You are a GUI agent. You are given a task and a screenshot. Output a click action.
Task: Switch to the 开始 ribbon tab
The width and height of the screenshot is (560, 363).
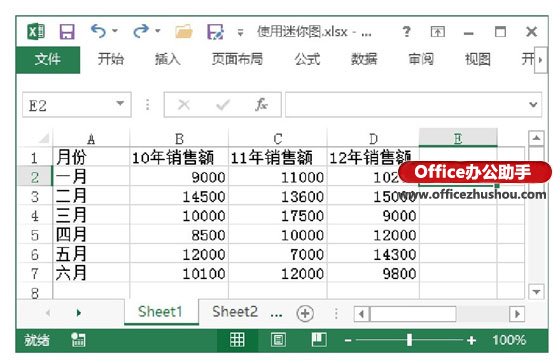(x=111, y=59)
